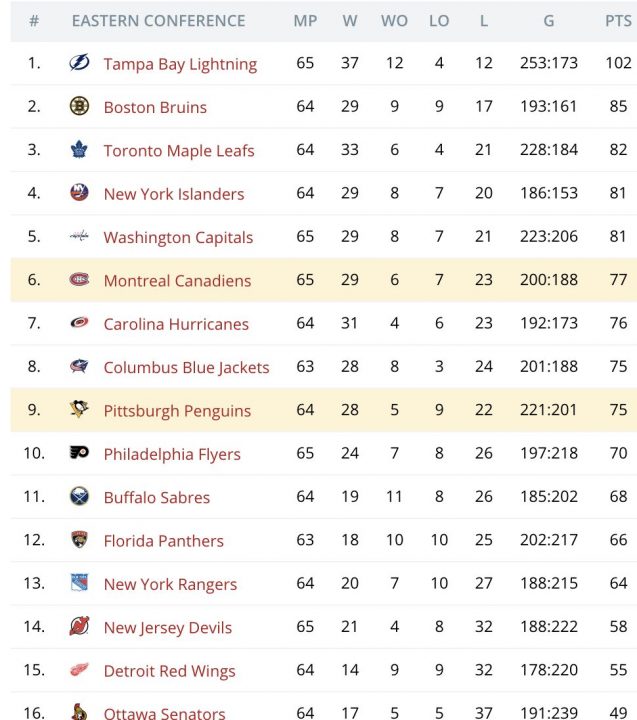The image size is (637, 720).
Task: Click the Tampa Bay Lightning logo icon
Action: tap(79, 64)
